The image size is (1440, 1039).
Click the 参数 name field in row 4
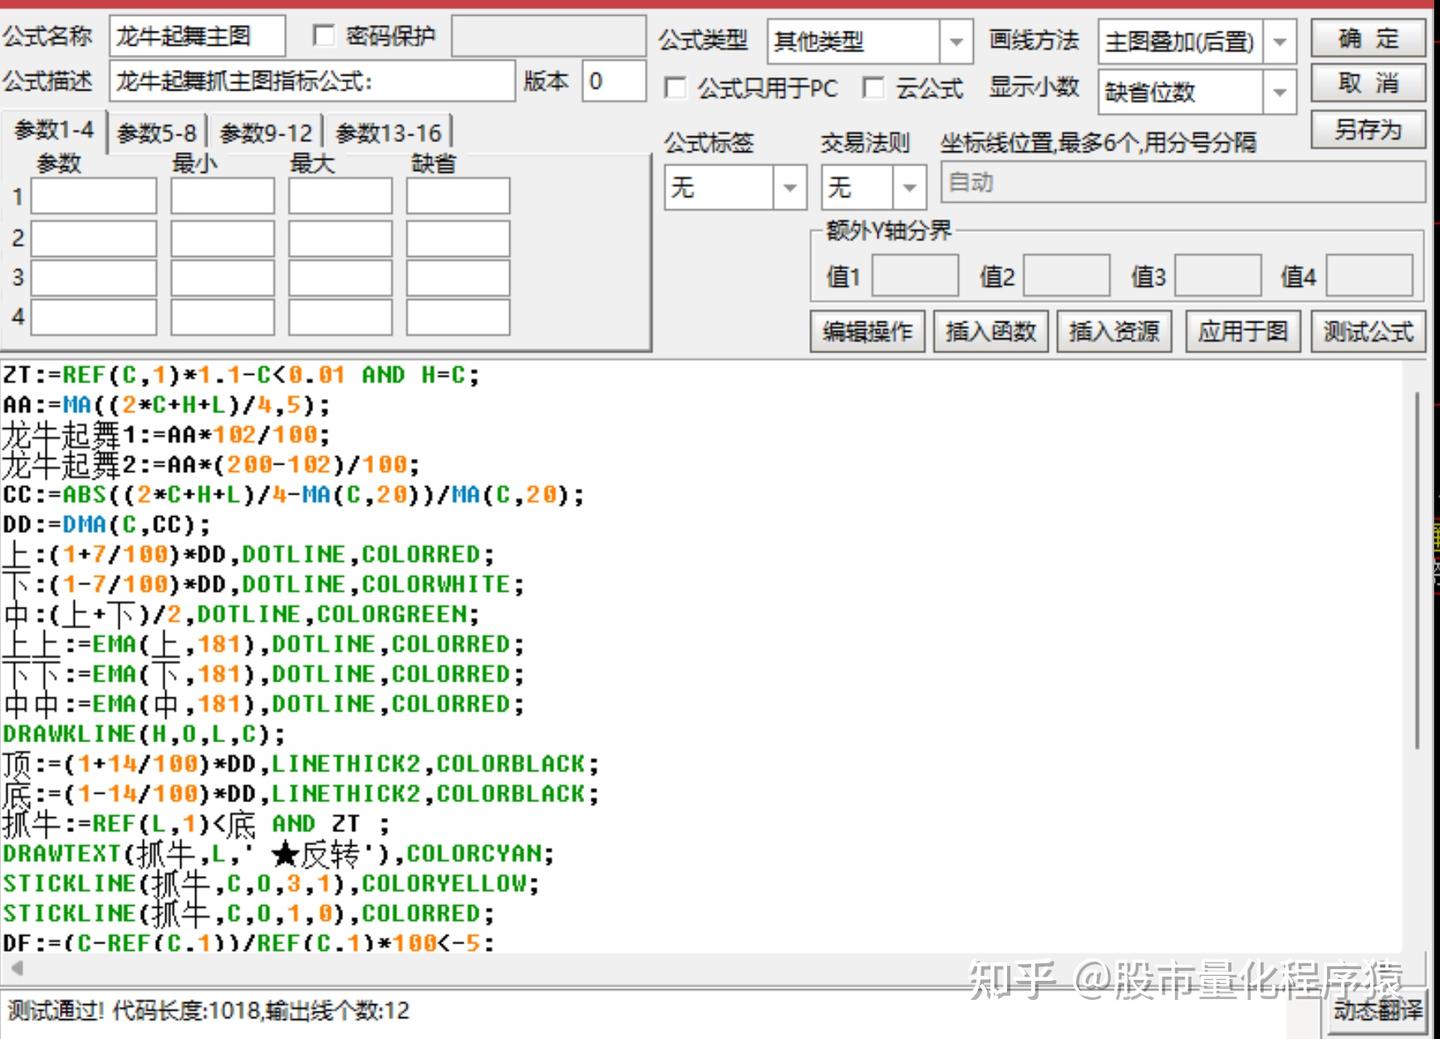coord(94,317)
